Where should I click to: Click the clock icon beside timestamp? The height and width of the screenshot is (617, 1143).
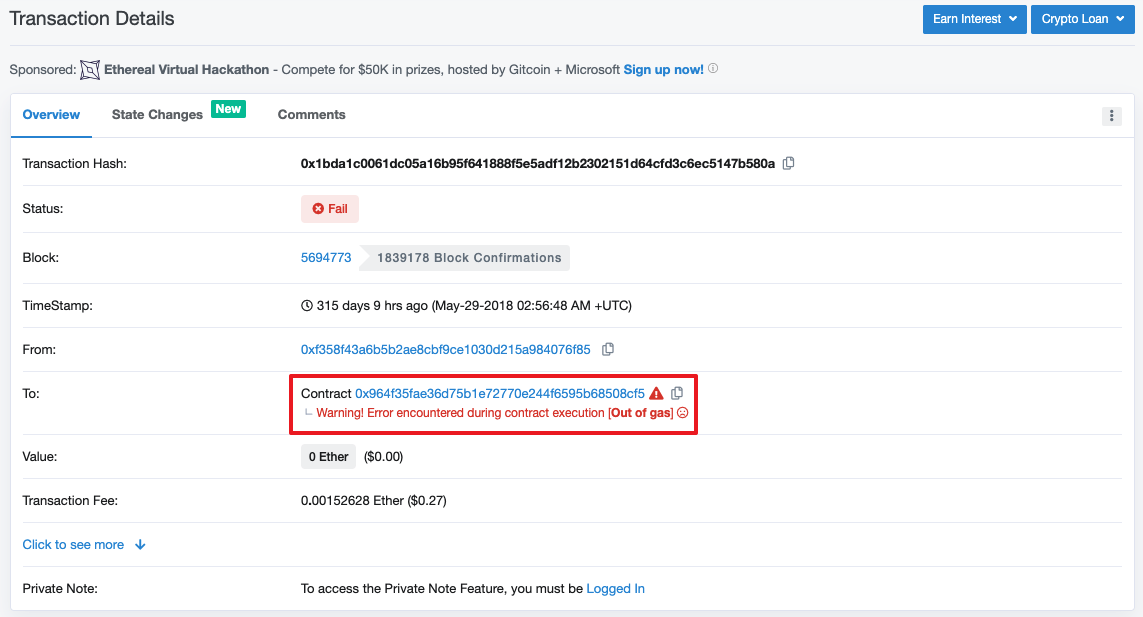tap(307, 306)
